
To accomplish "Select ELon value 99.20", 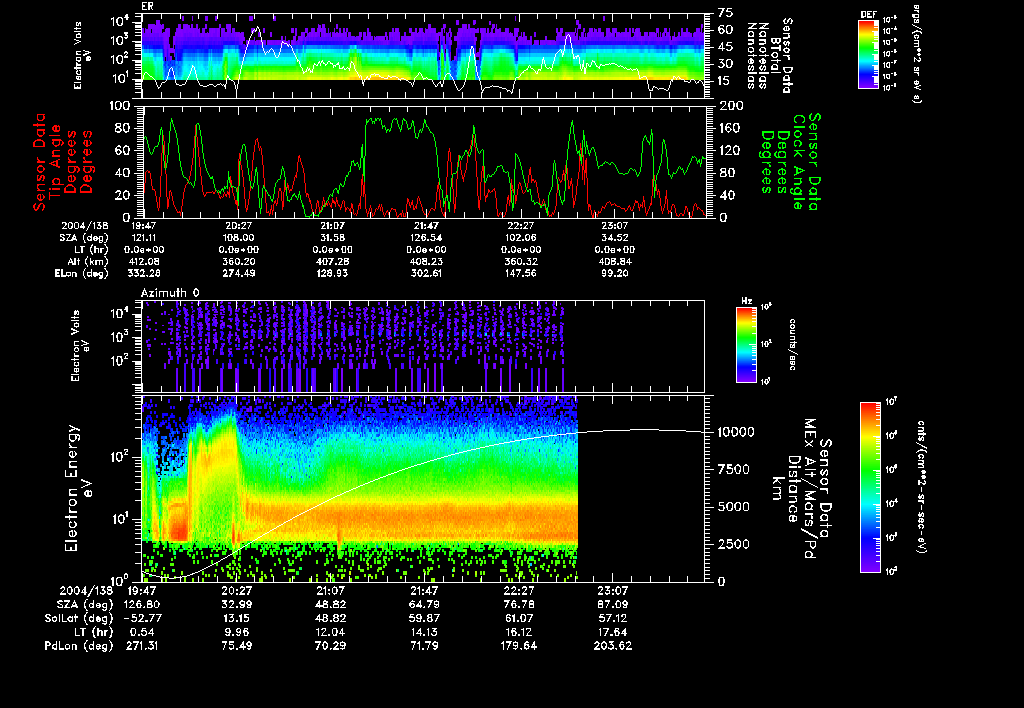I will pyautogui.click(x=615, y=273).
